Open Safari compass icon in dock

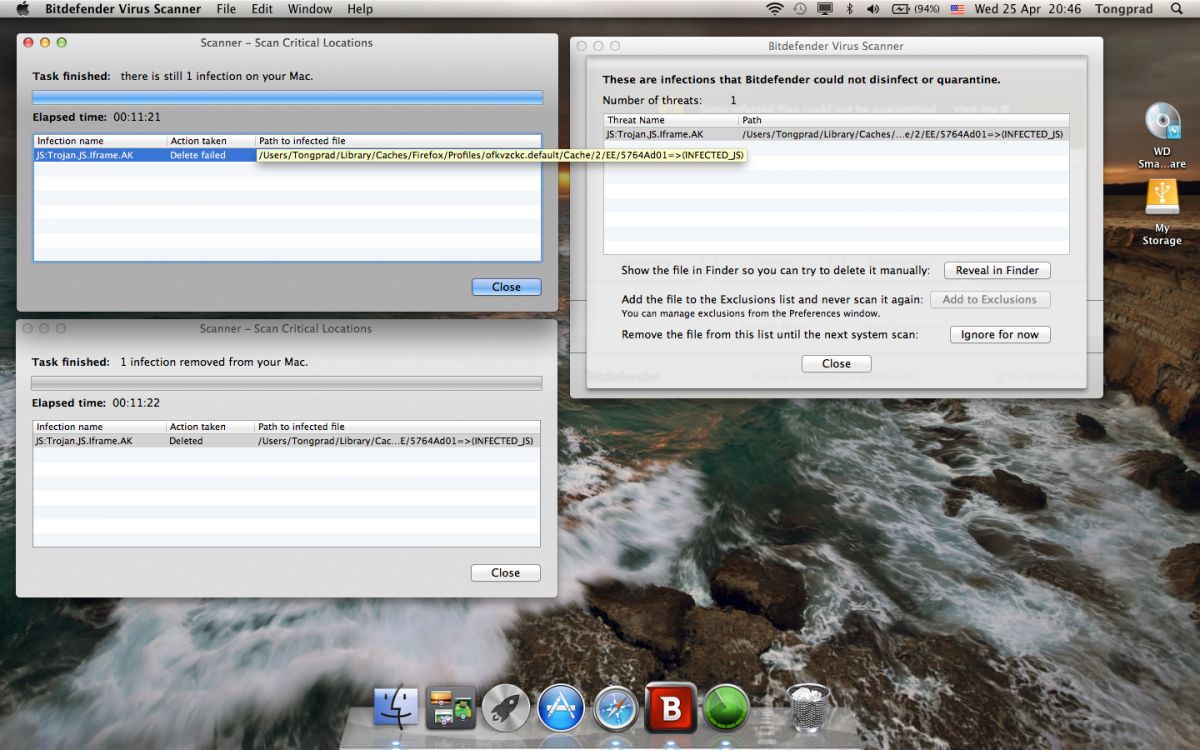point(616,708)
